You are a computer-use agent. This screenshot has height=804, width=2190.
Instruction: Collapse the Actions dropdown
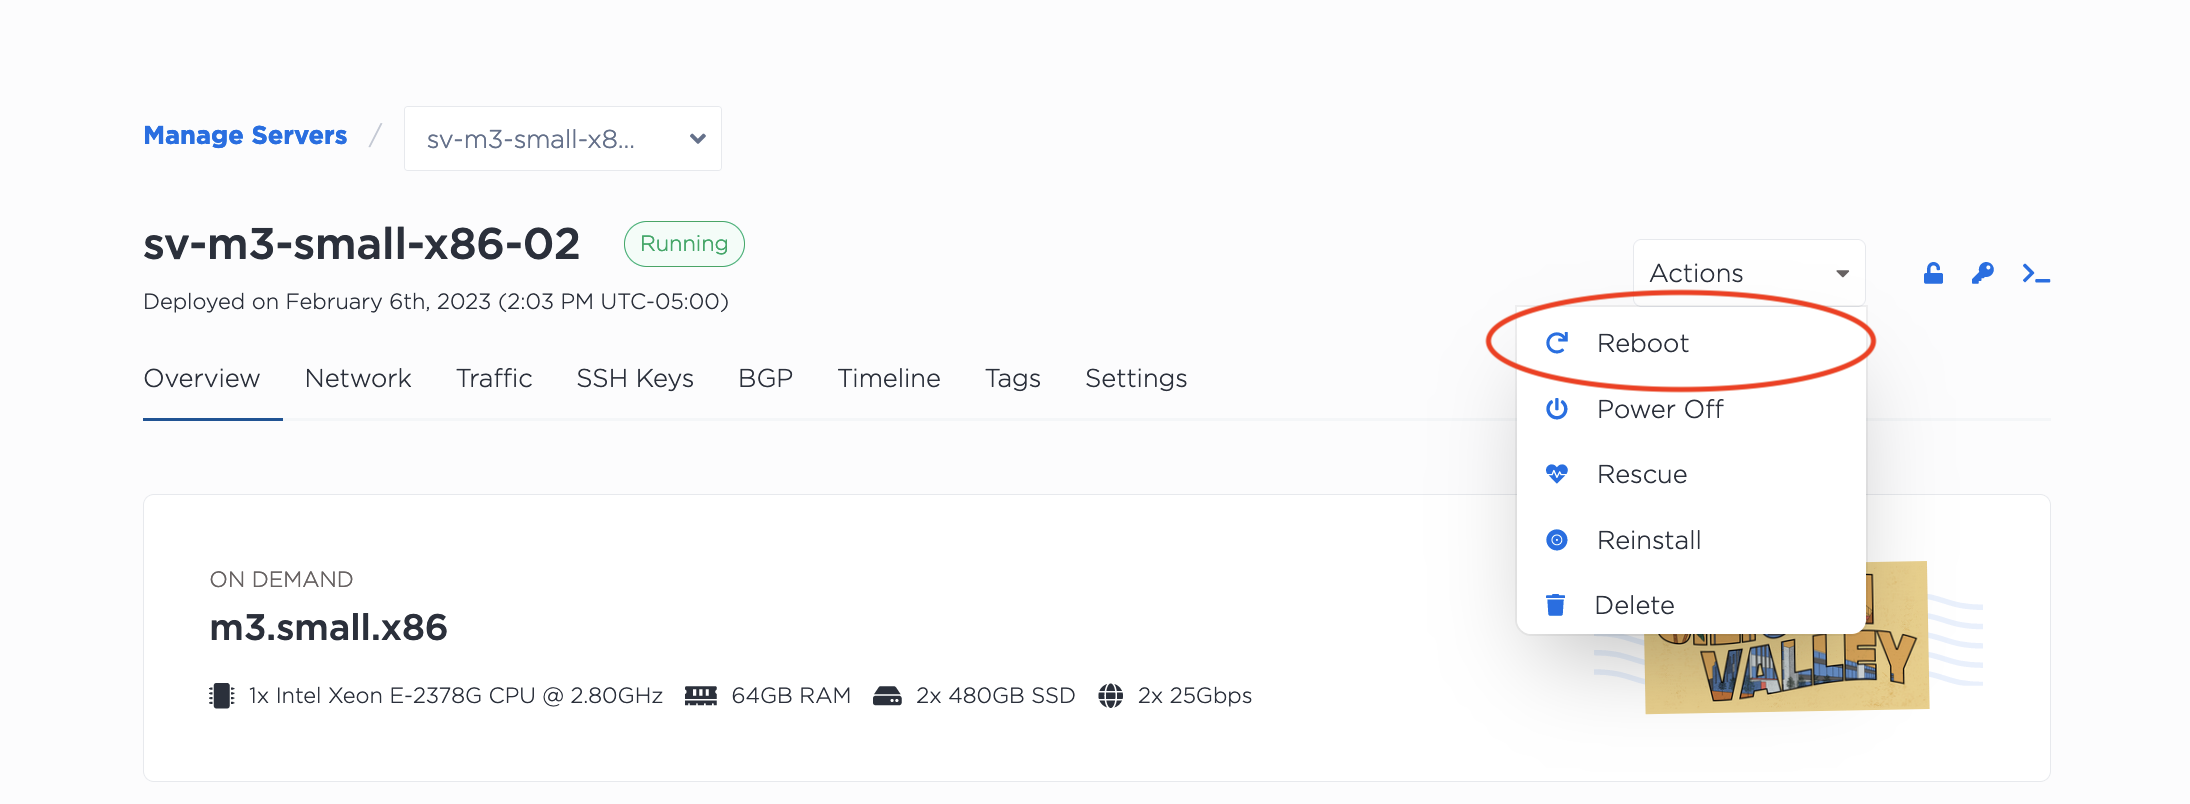pos(1748,273)
